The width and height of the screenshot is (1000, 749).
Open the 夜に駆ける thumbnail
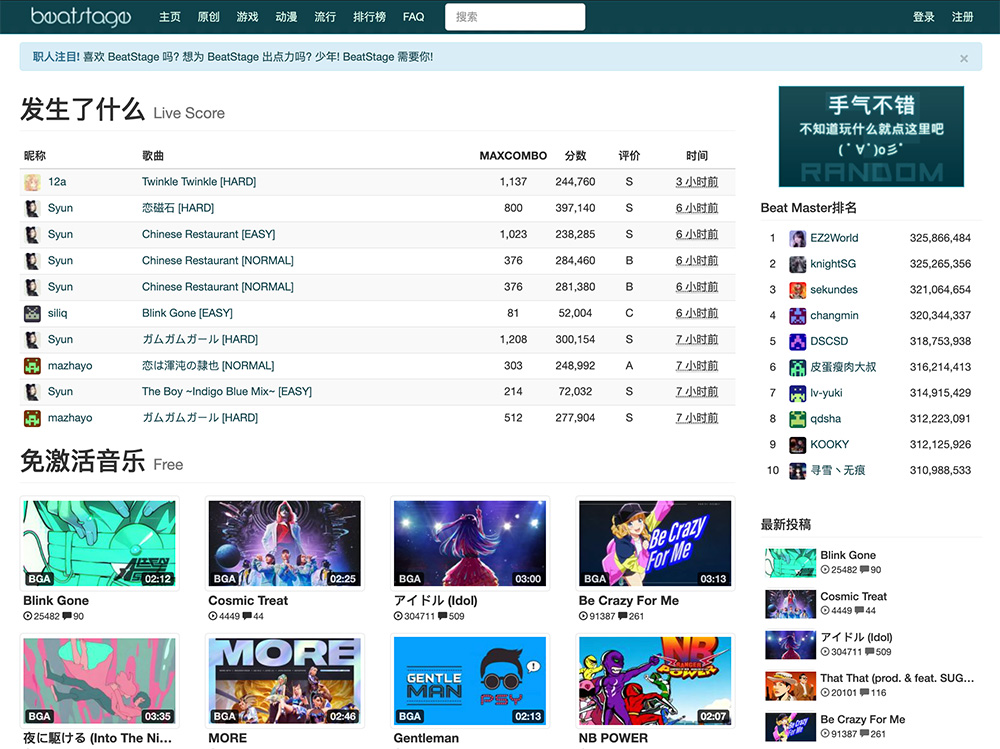coord(99,681)
